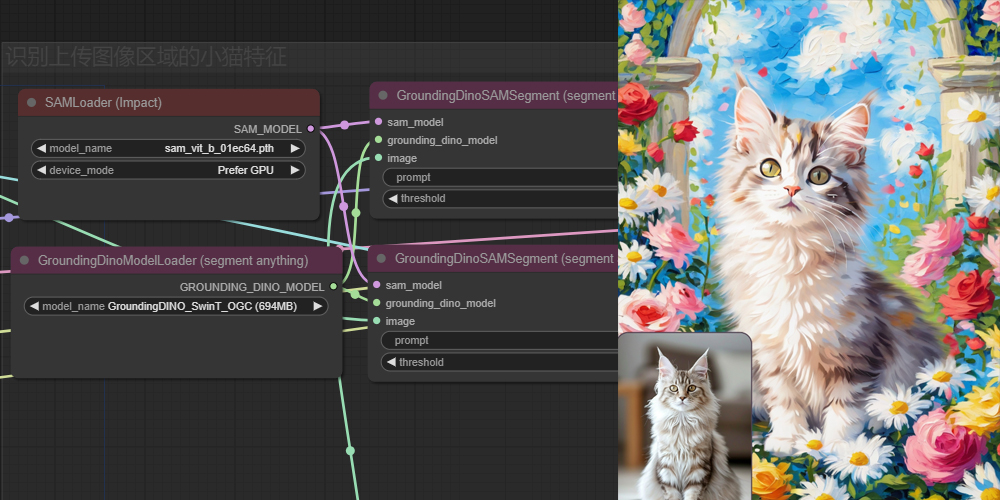1000x500 pixels.
Task: Click the prompt field in lower segment node
Action: click(499, 341)
